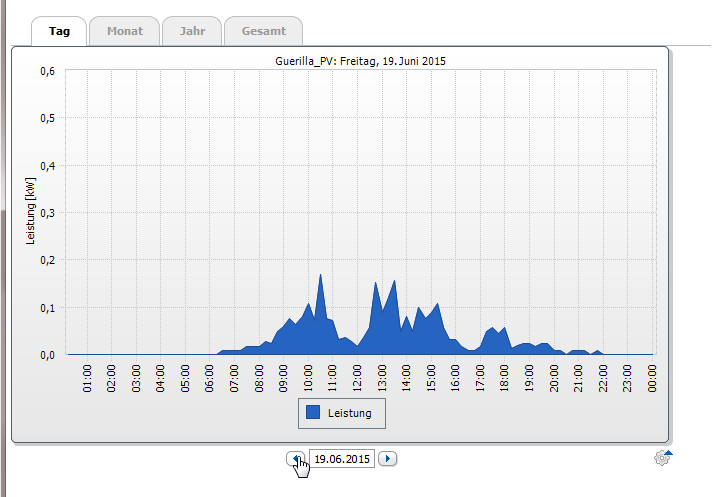Screen dimensions: 713x497
Task: Click the blue Leistung legend swatch
Action: [x=313, y=412]
